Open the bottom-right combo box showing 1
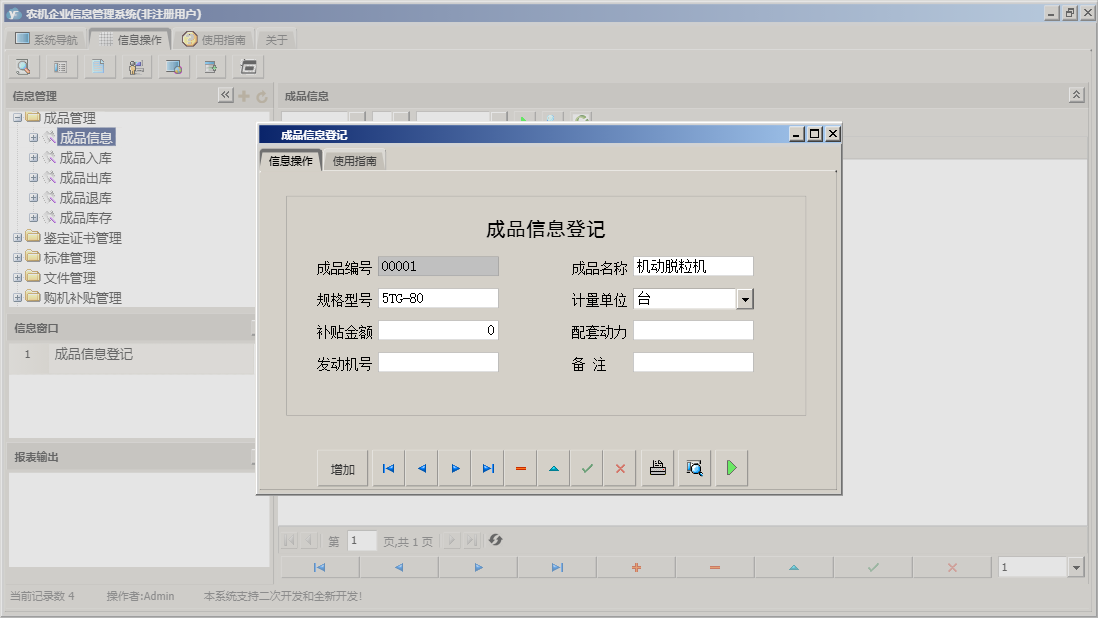The height and width of the screenshot is (618, 1098). 1076,567
